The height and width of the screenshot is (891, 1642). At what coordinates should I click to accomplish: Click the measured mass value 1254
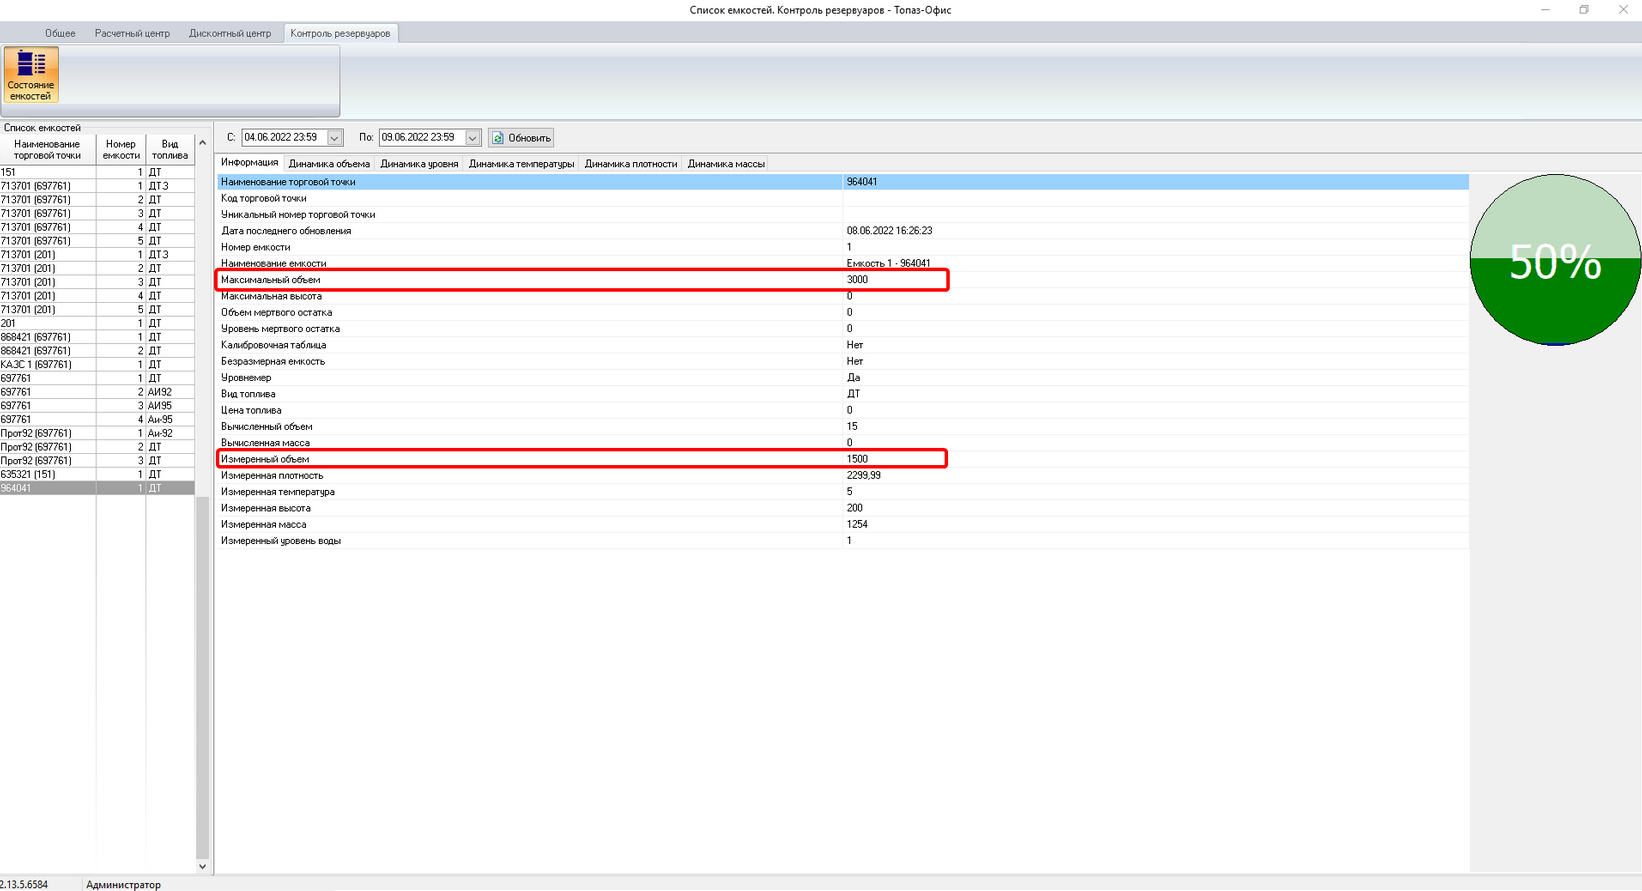click(x=857, y=525)
